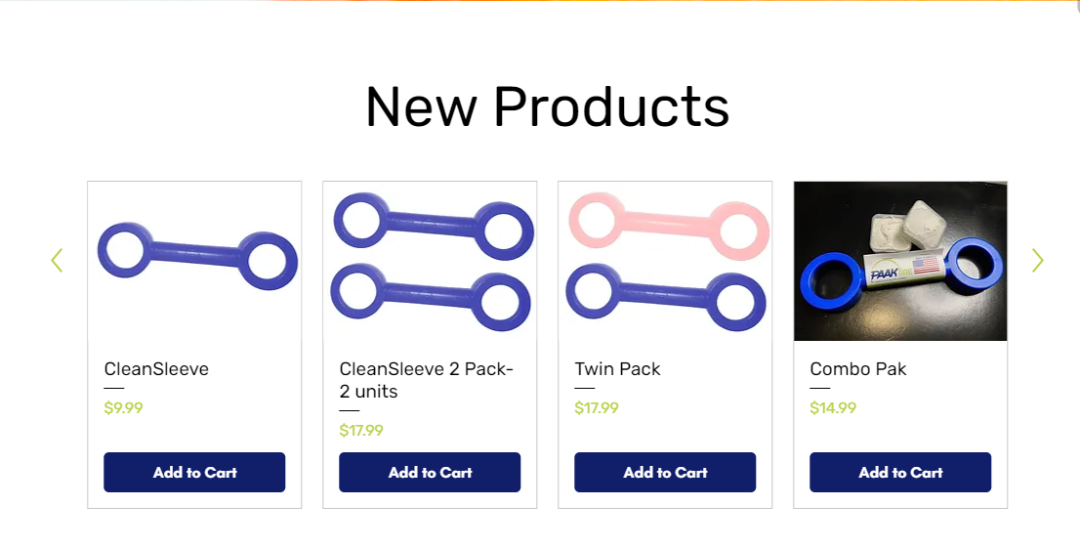Add the $9.99 CleanSleeve to cart
The width and height of the screenshot is (1080, 548).
(x=194, y=472)
